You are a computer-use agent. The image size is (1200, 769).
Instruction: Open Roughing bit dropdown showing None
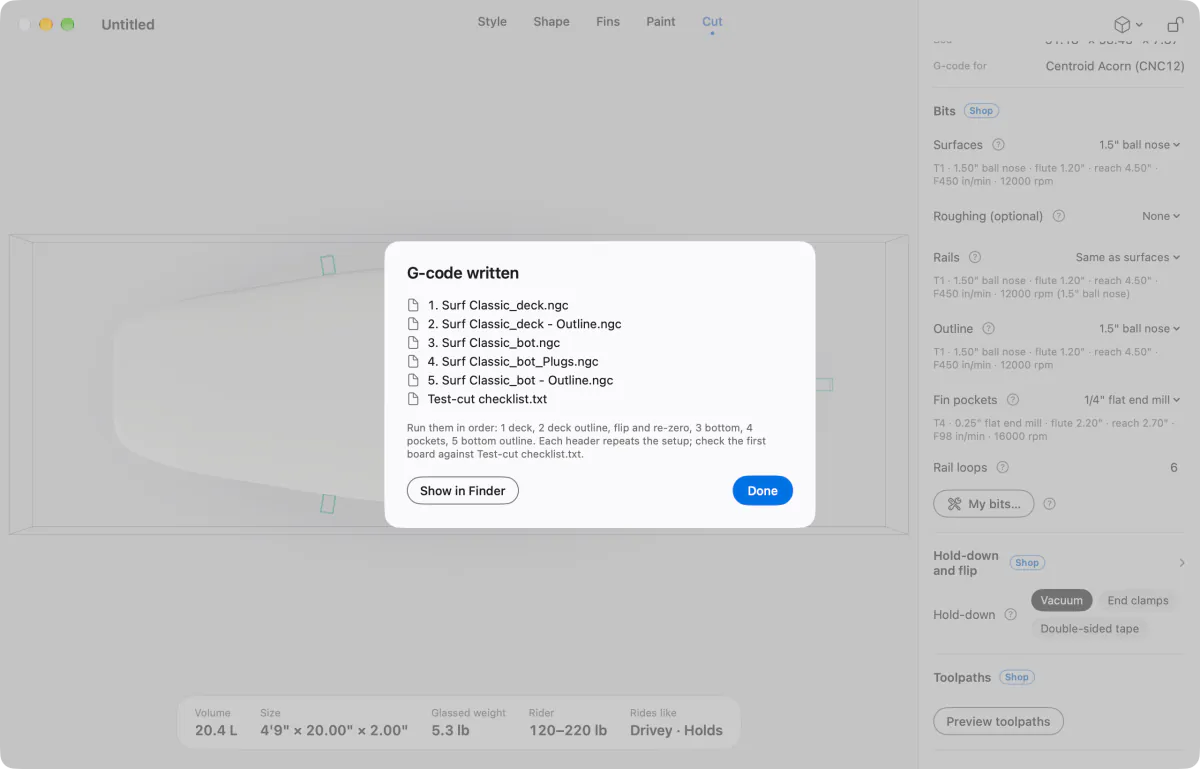pyautogui.click(x=1161, y=216)
